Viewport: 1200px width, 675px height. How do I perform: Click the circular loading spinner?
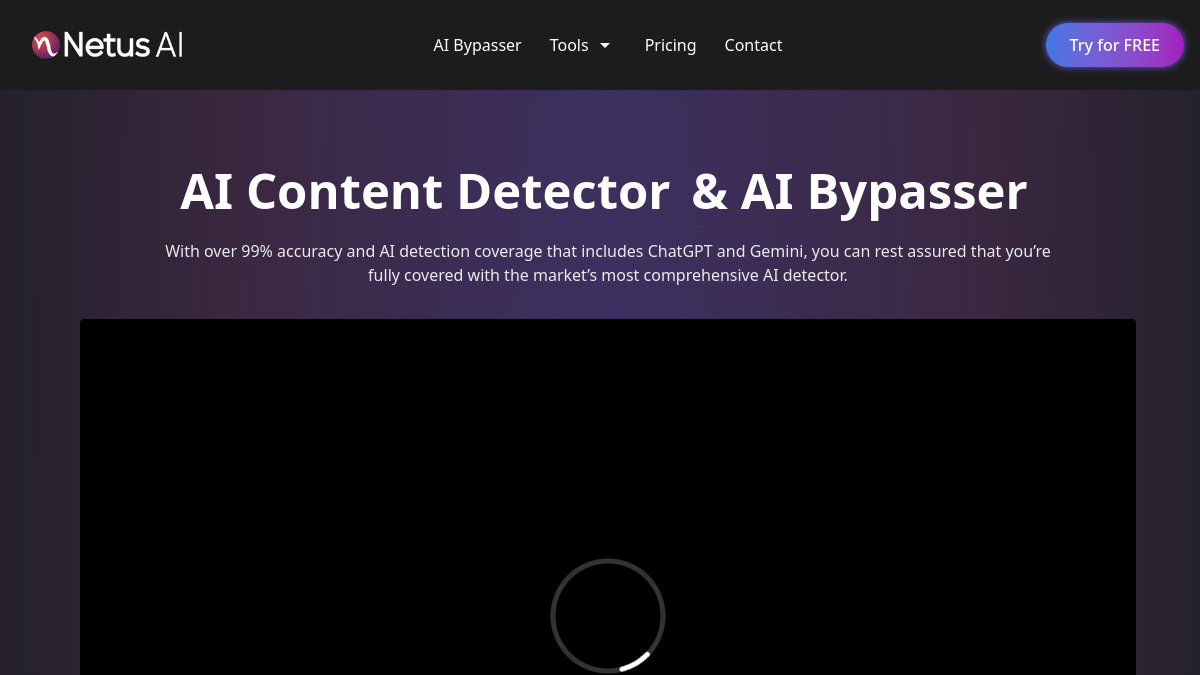pos(608,615)
